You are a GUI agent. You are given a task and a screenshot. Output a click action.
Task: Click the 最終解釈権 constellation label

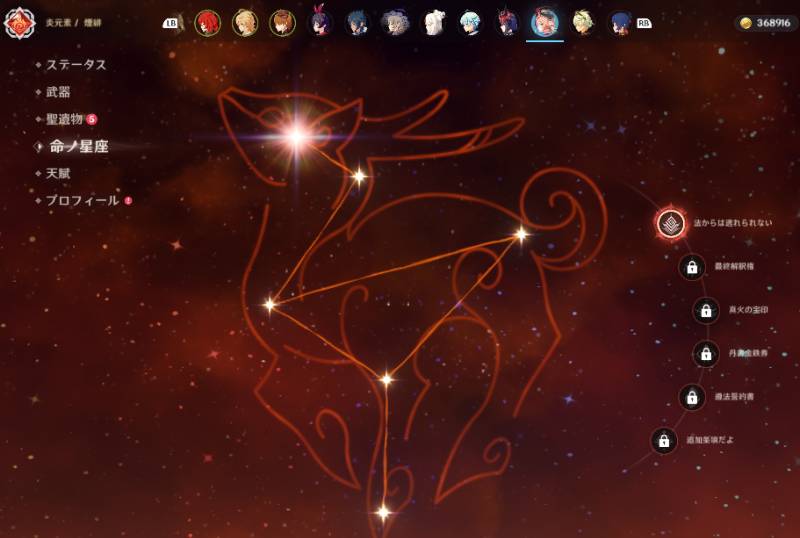pos(734,266)
